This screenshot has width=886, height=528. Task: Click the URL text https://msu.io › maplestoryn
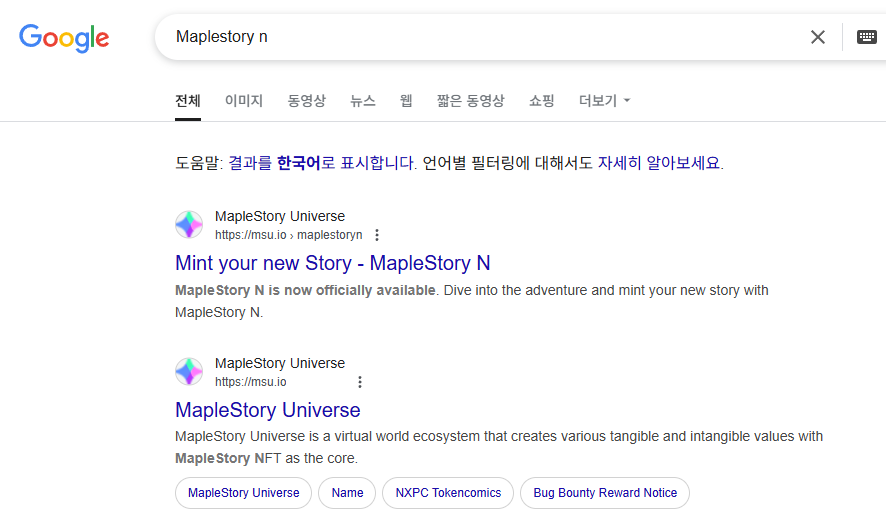(x=288, y=235)
